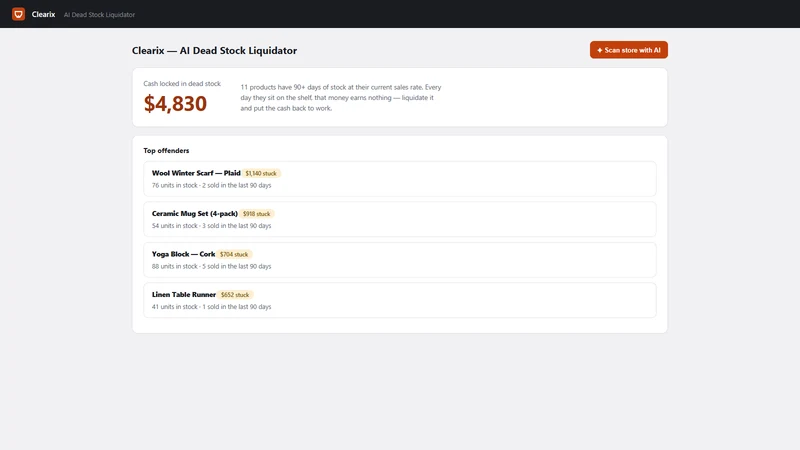
Task: Click the $1,140 stuck badge
Action: click(x=261, y=173)
